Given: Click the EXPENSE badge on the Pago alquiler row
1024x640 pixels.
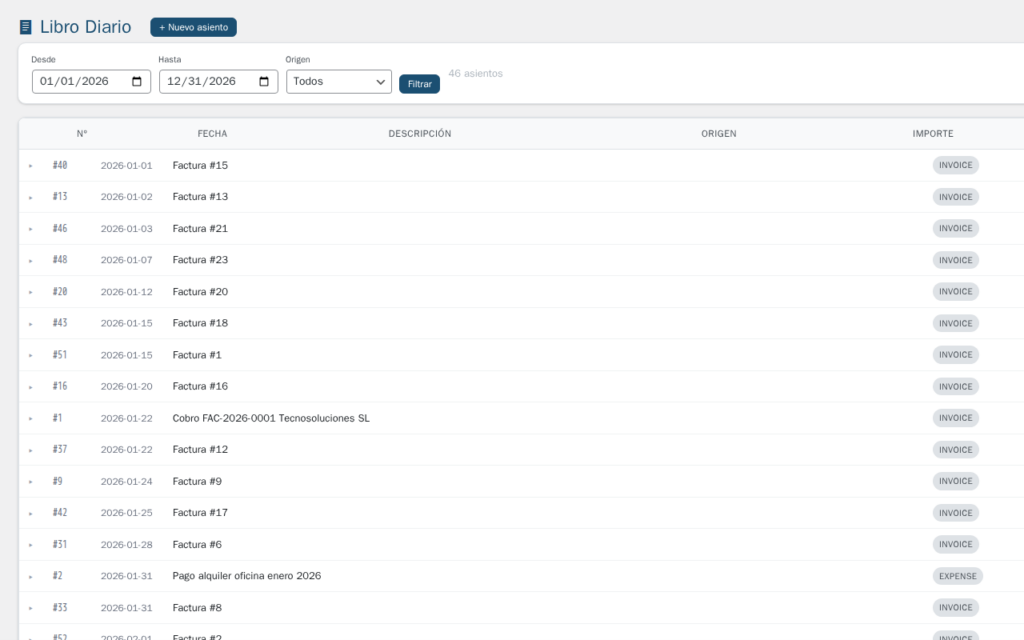Looking at the screenshot, I should pyautogui.click(x=957, y=576).
